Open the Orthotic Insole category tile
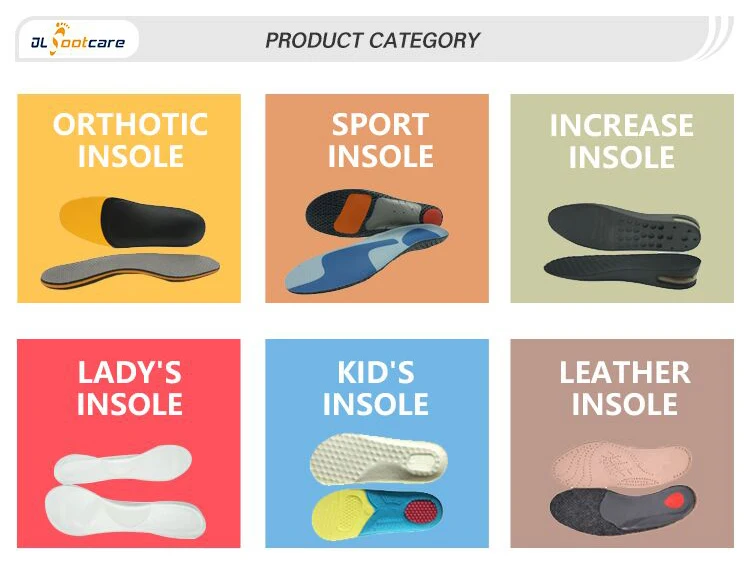750x565 pixels. [129, 198]
